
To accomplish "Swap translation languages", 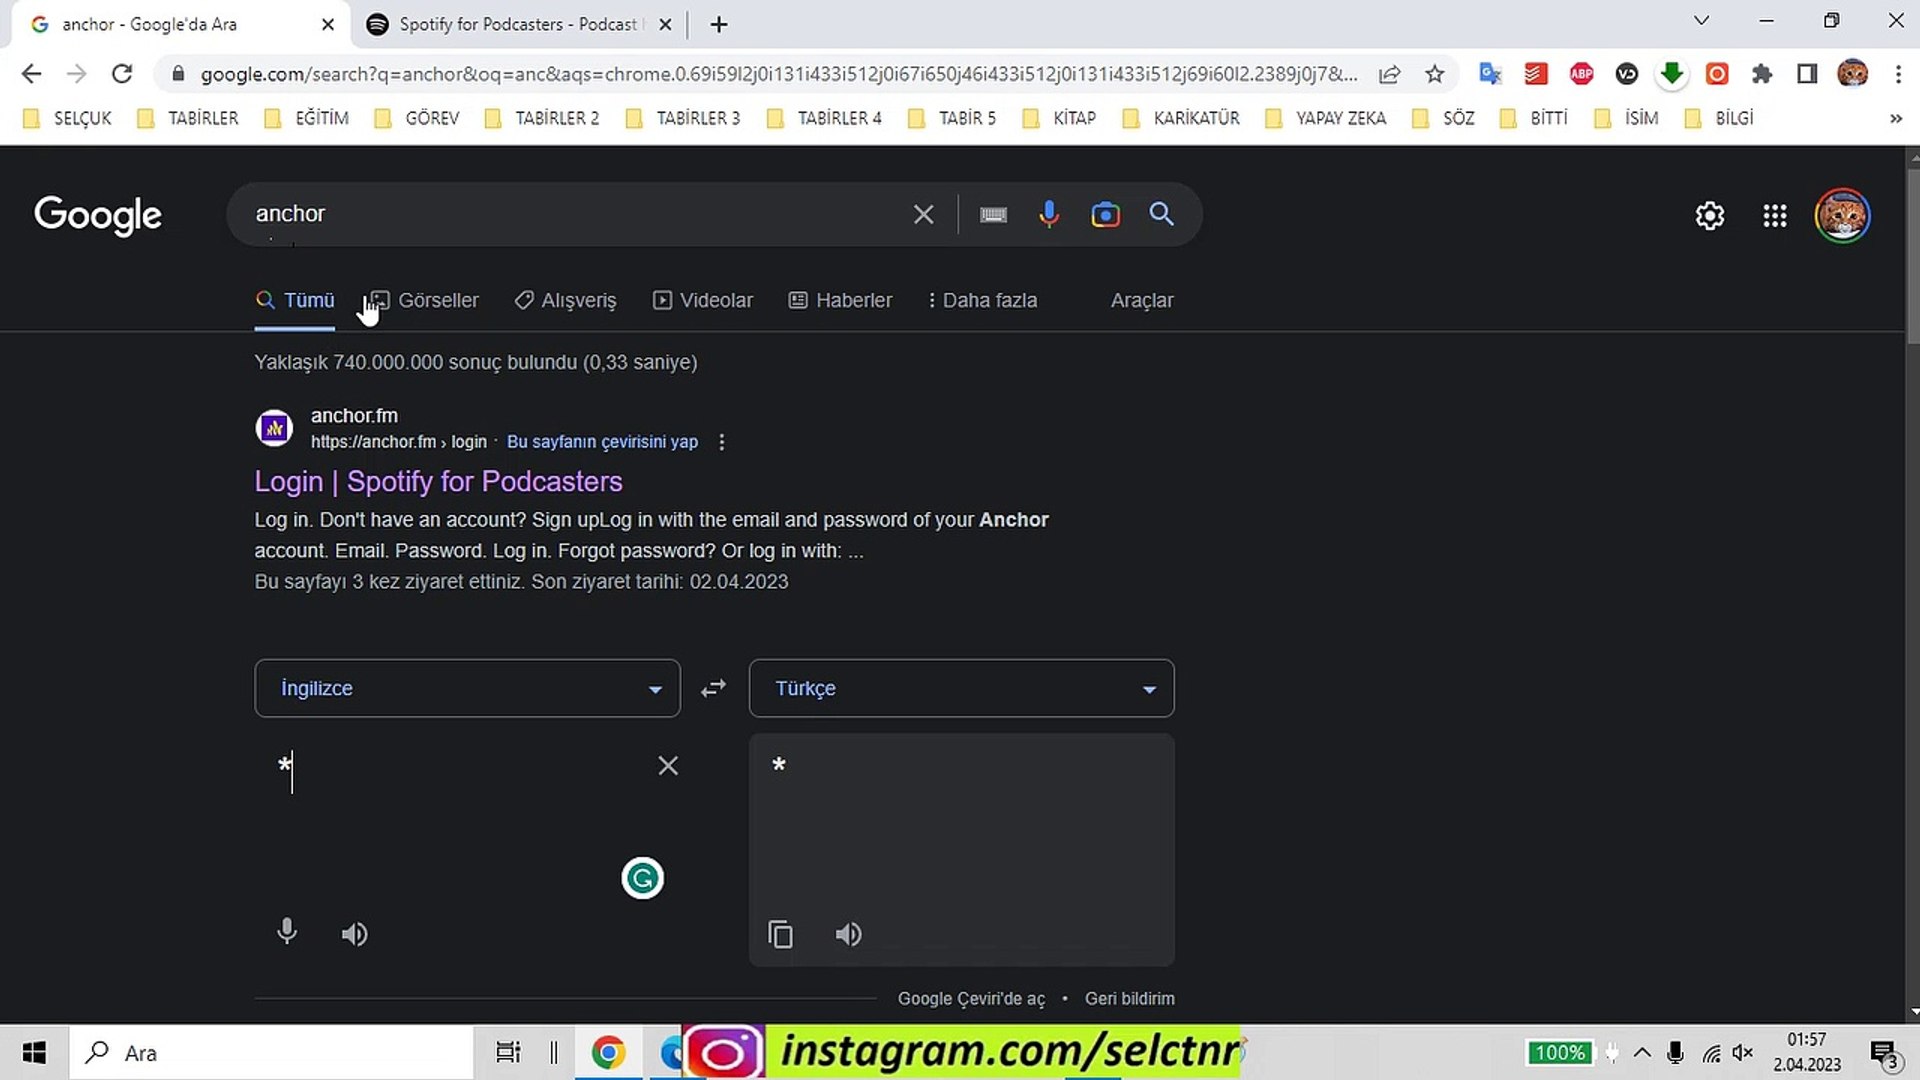I will [713, 688].
